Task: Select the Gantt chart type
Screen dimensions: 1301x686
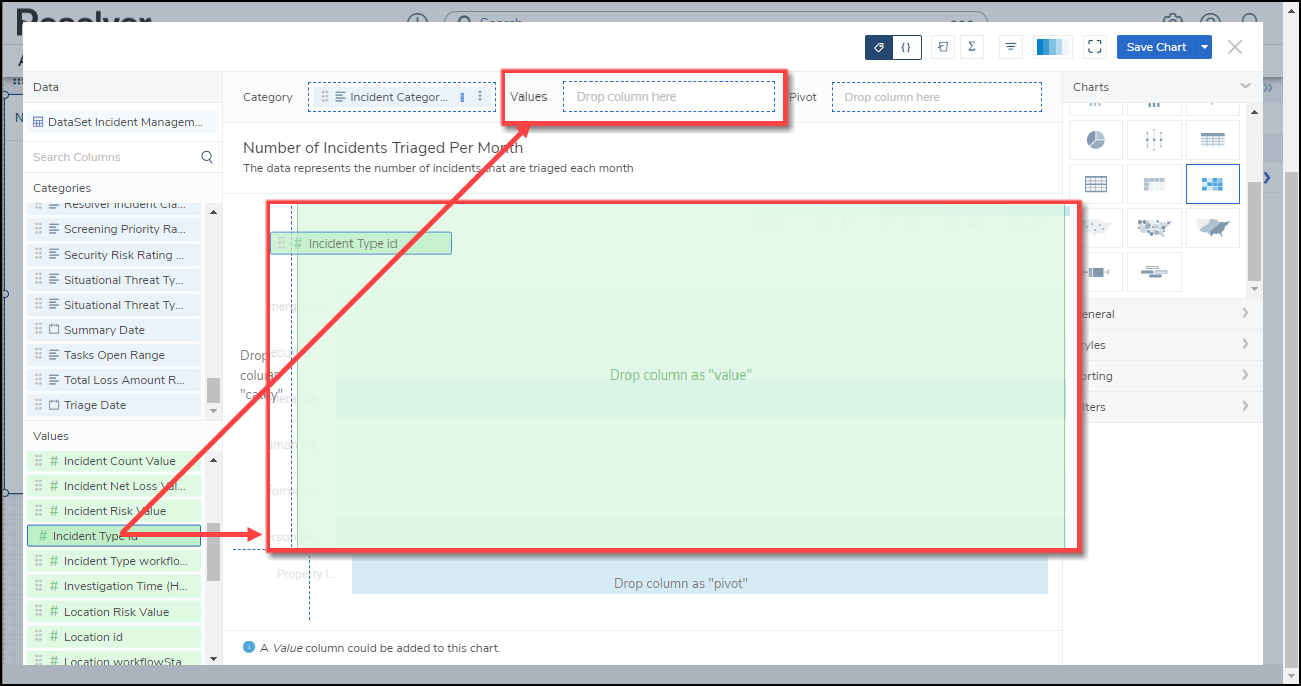Action: (1154, 272)
